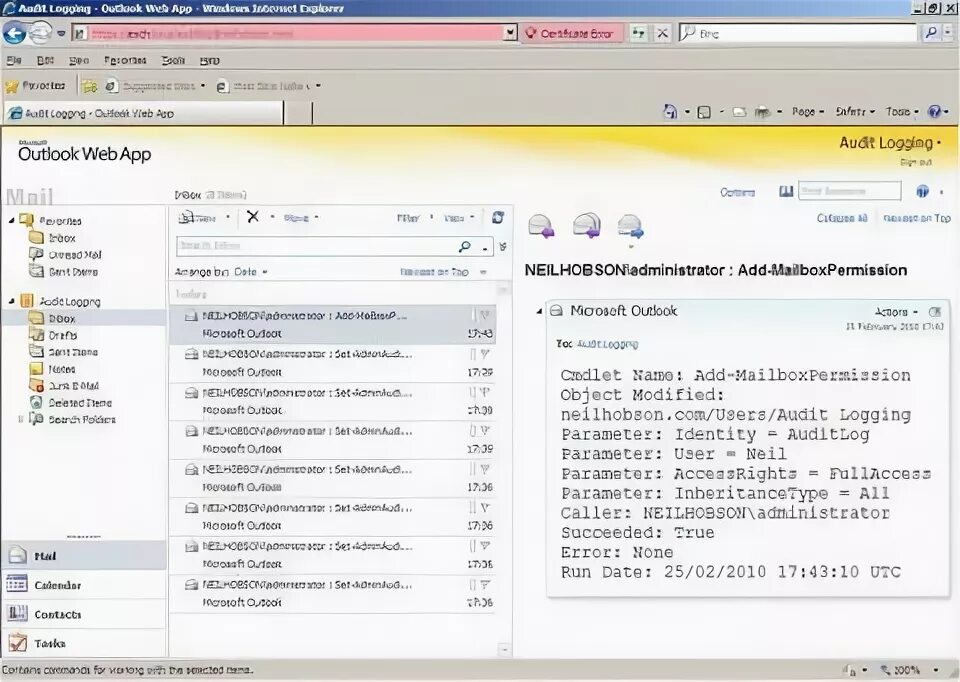The width and height of the screenshot is (960, 682).
Task: Refresh the page from the address bar
Action: pyautogui.click(x=639, y=33)
